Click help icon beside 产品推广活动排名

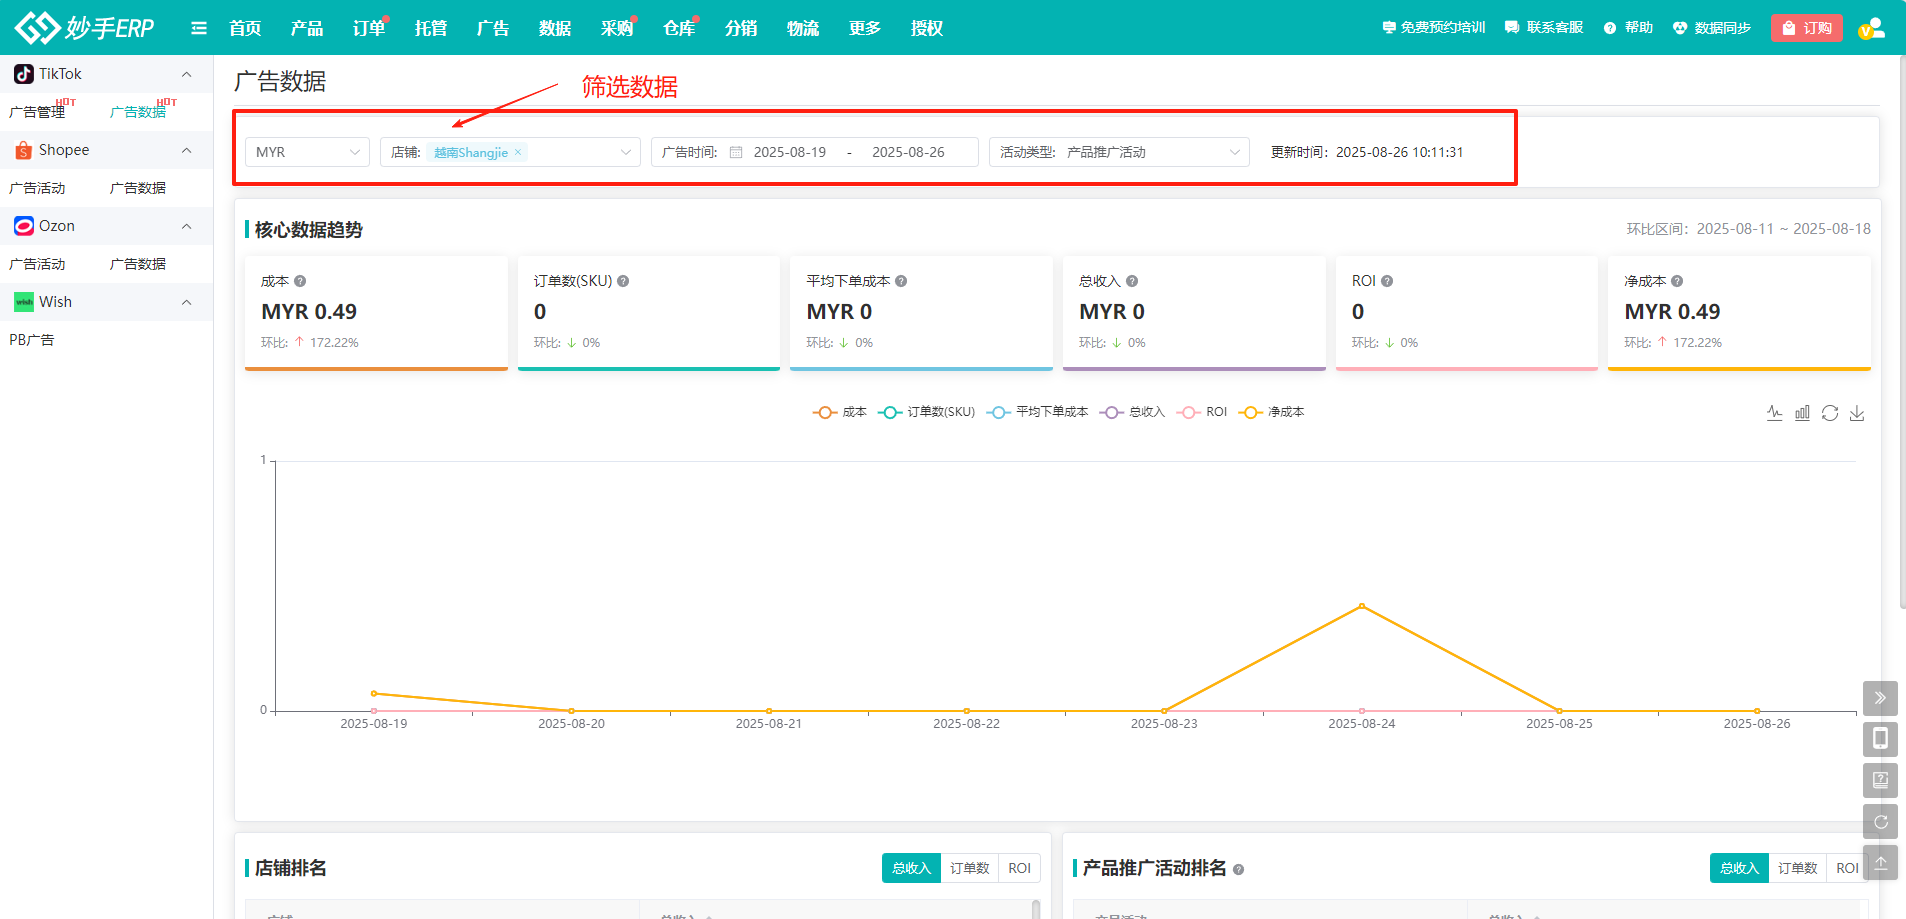(x=1238, y=869)
